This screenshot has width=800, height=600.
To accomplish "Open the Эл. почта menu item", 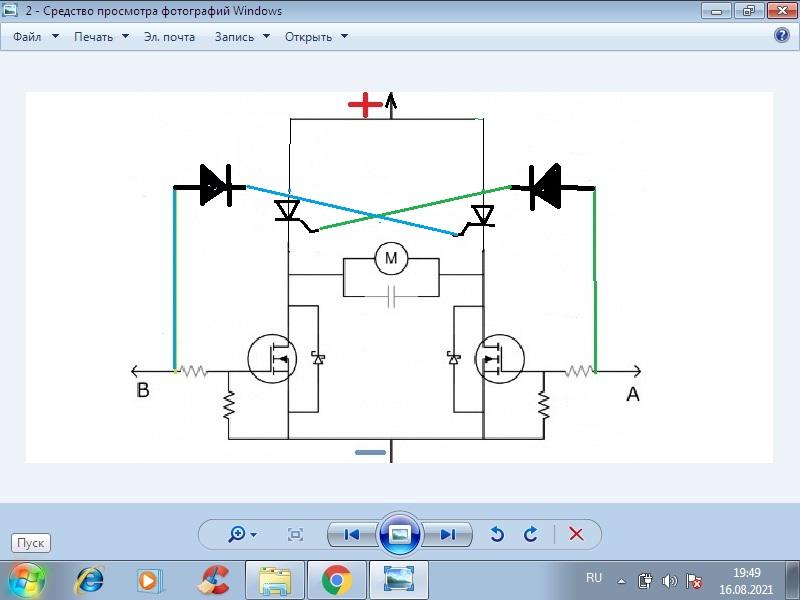I will 169,37.
